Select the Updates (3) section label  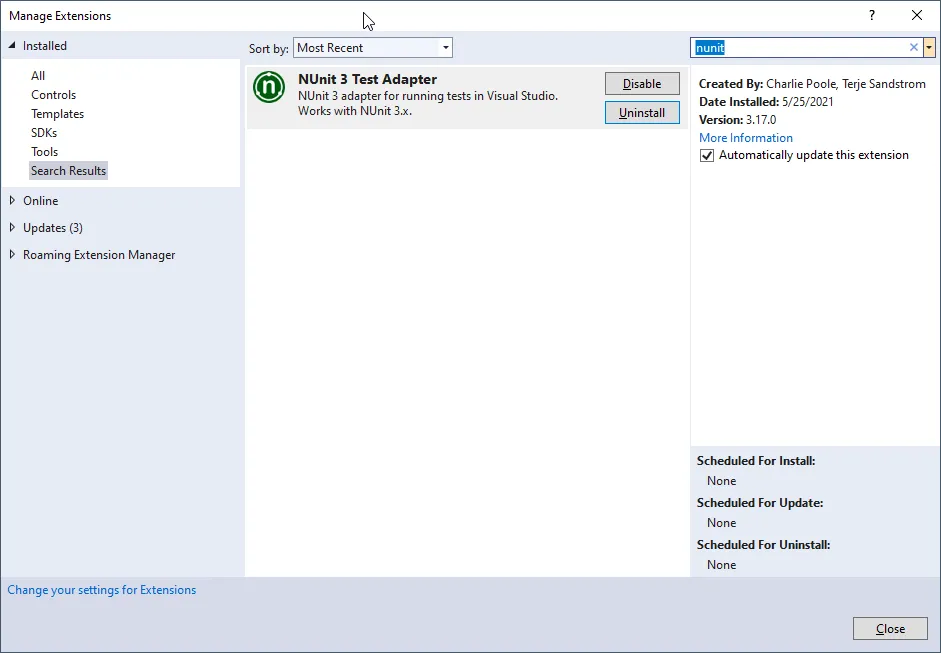(x=53, y=227)
